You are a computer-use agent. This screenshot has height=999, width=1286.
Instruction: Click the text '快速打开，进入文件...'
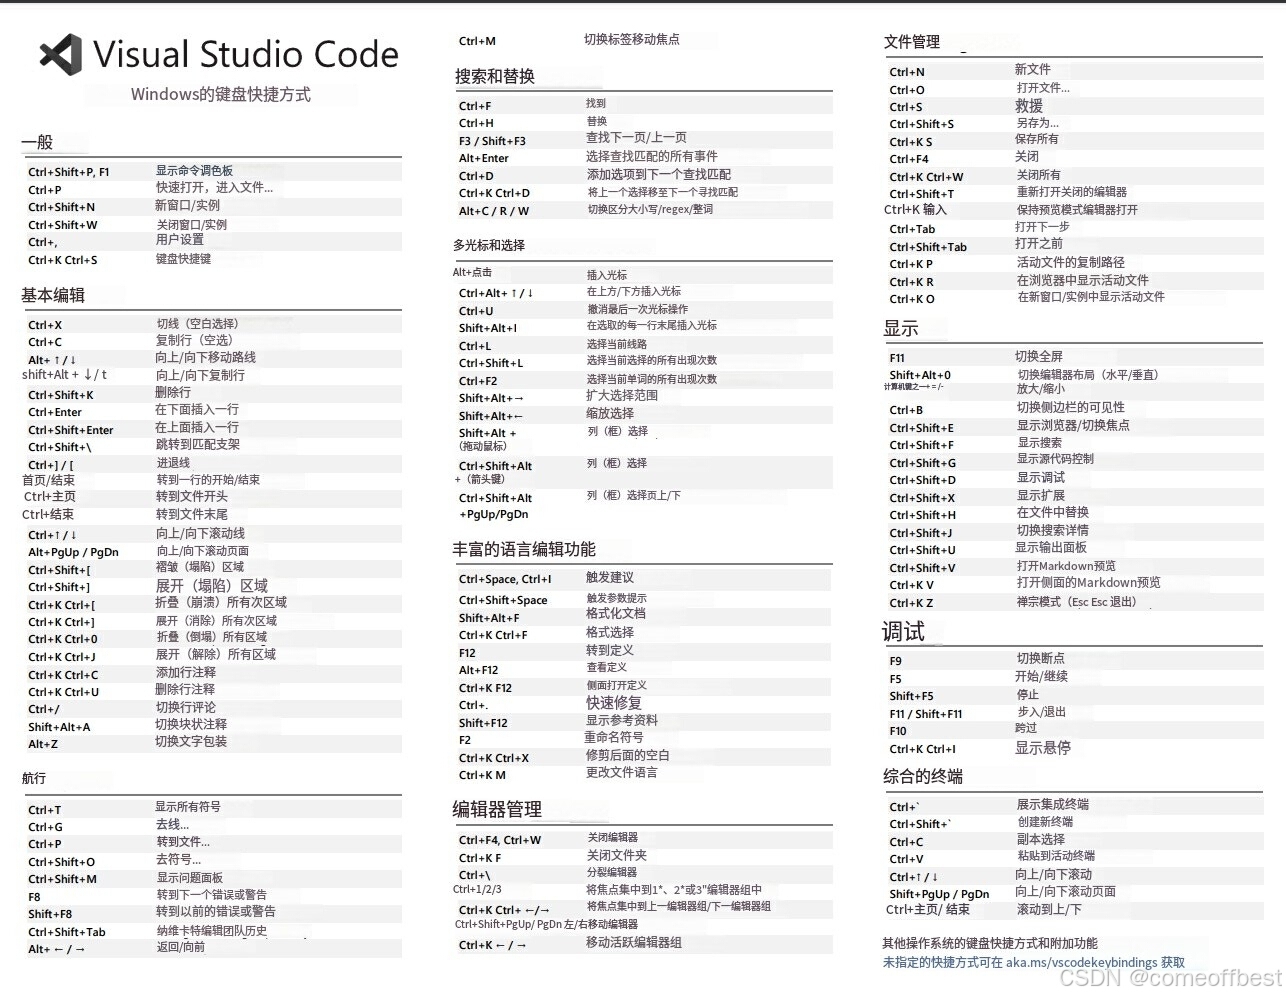[x=214, y=187]
